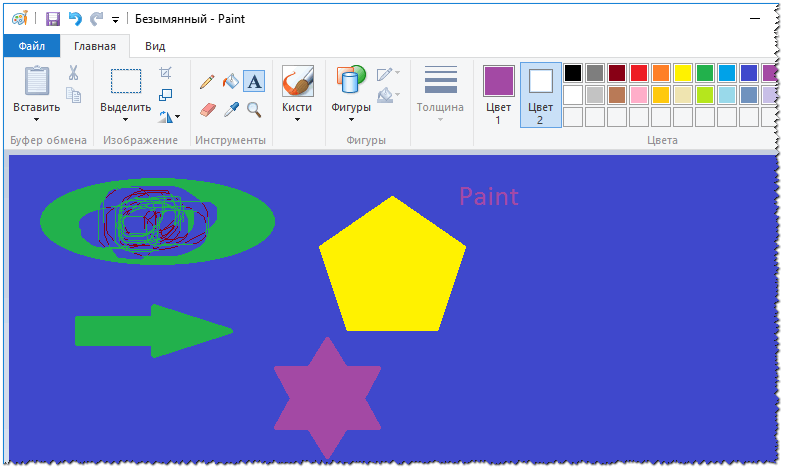789x474 pixels.
Task: Click the Crop icon
Action: [x=165, y=73]
